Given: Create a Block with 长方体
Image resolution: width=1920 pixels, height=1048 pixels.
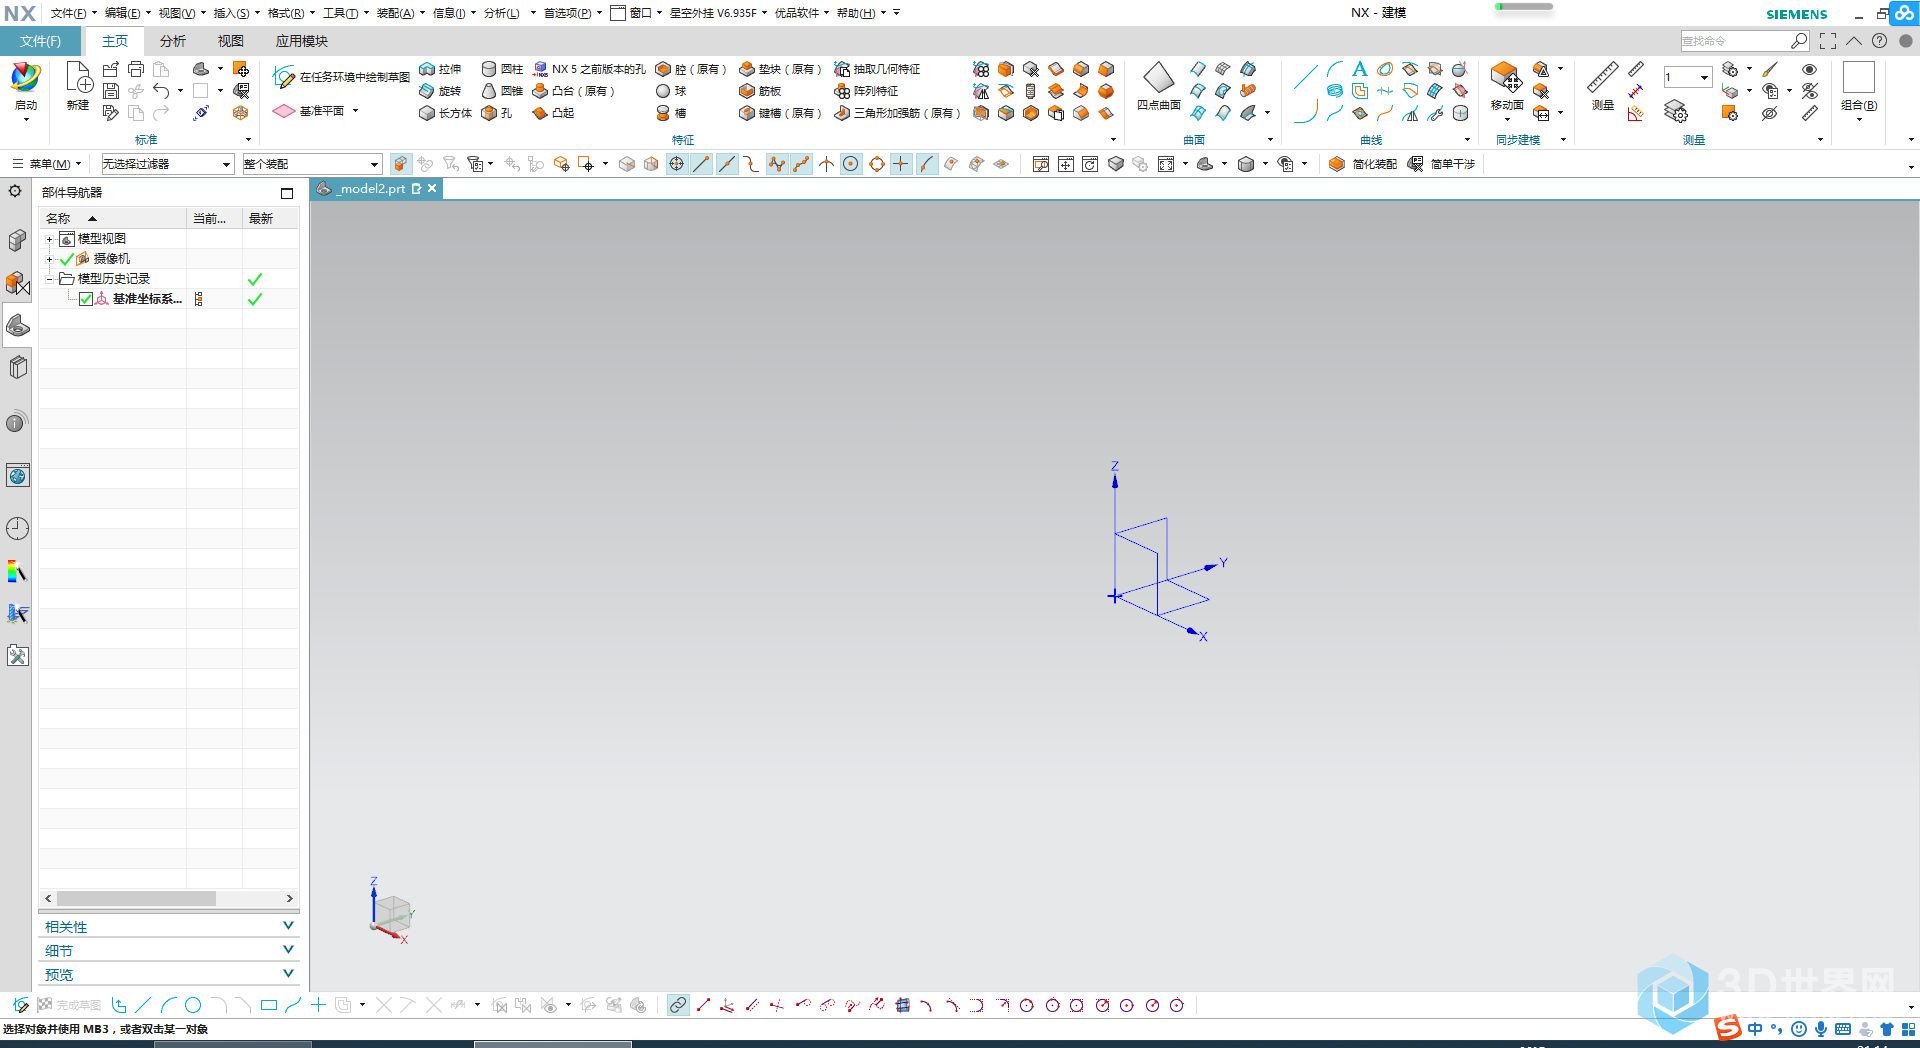Looking at the screenshot, I should pyautogui.click(x=445, y=113).
